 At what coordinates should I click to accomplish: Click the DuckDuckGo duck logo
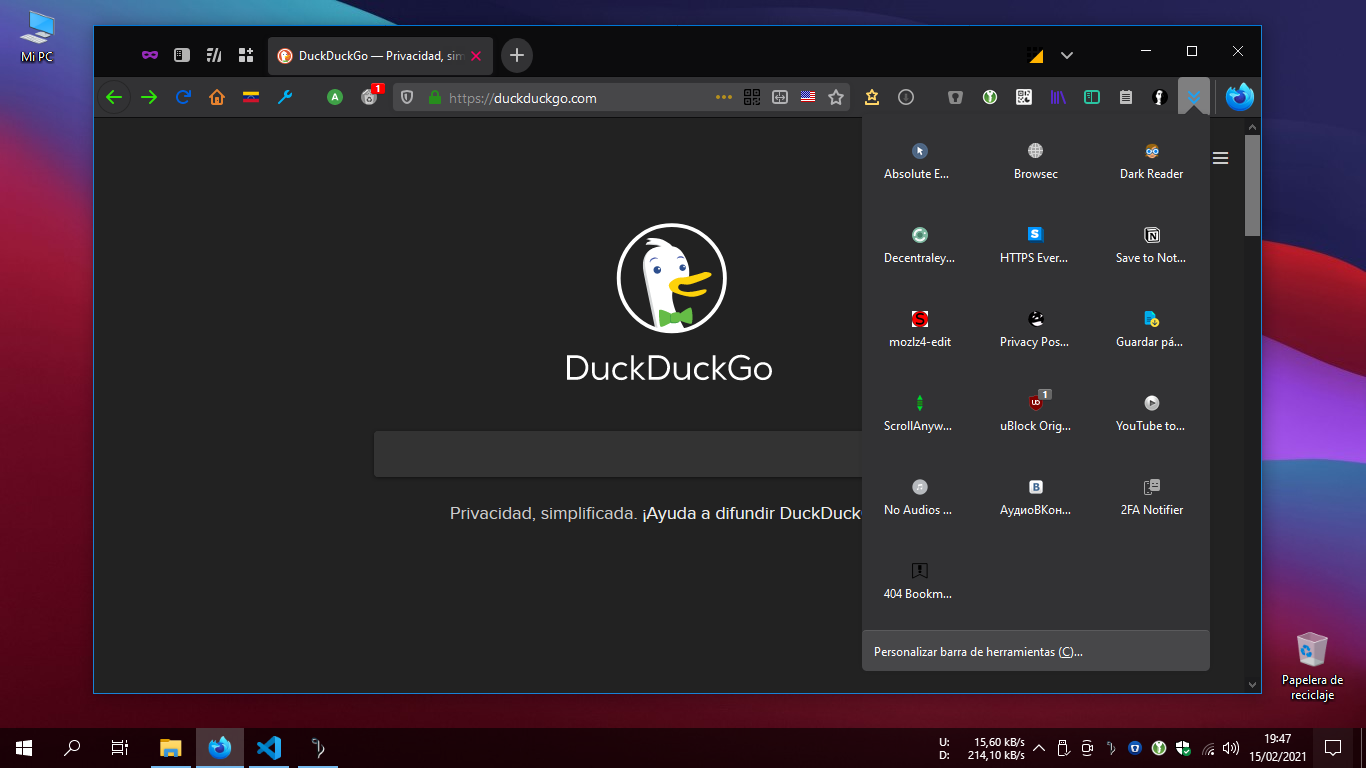tap(670, 278)
